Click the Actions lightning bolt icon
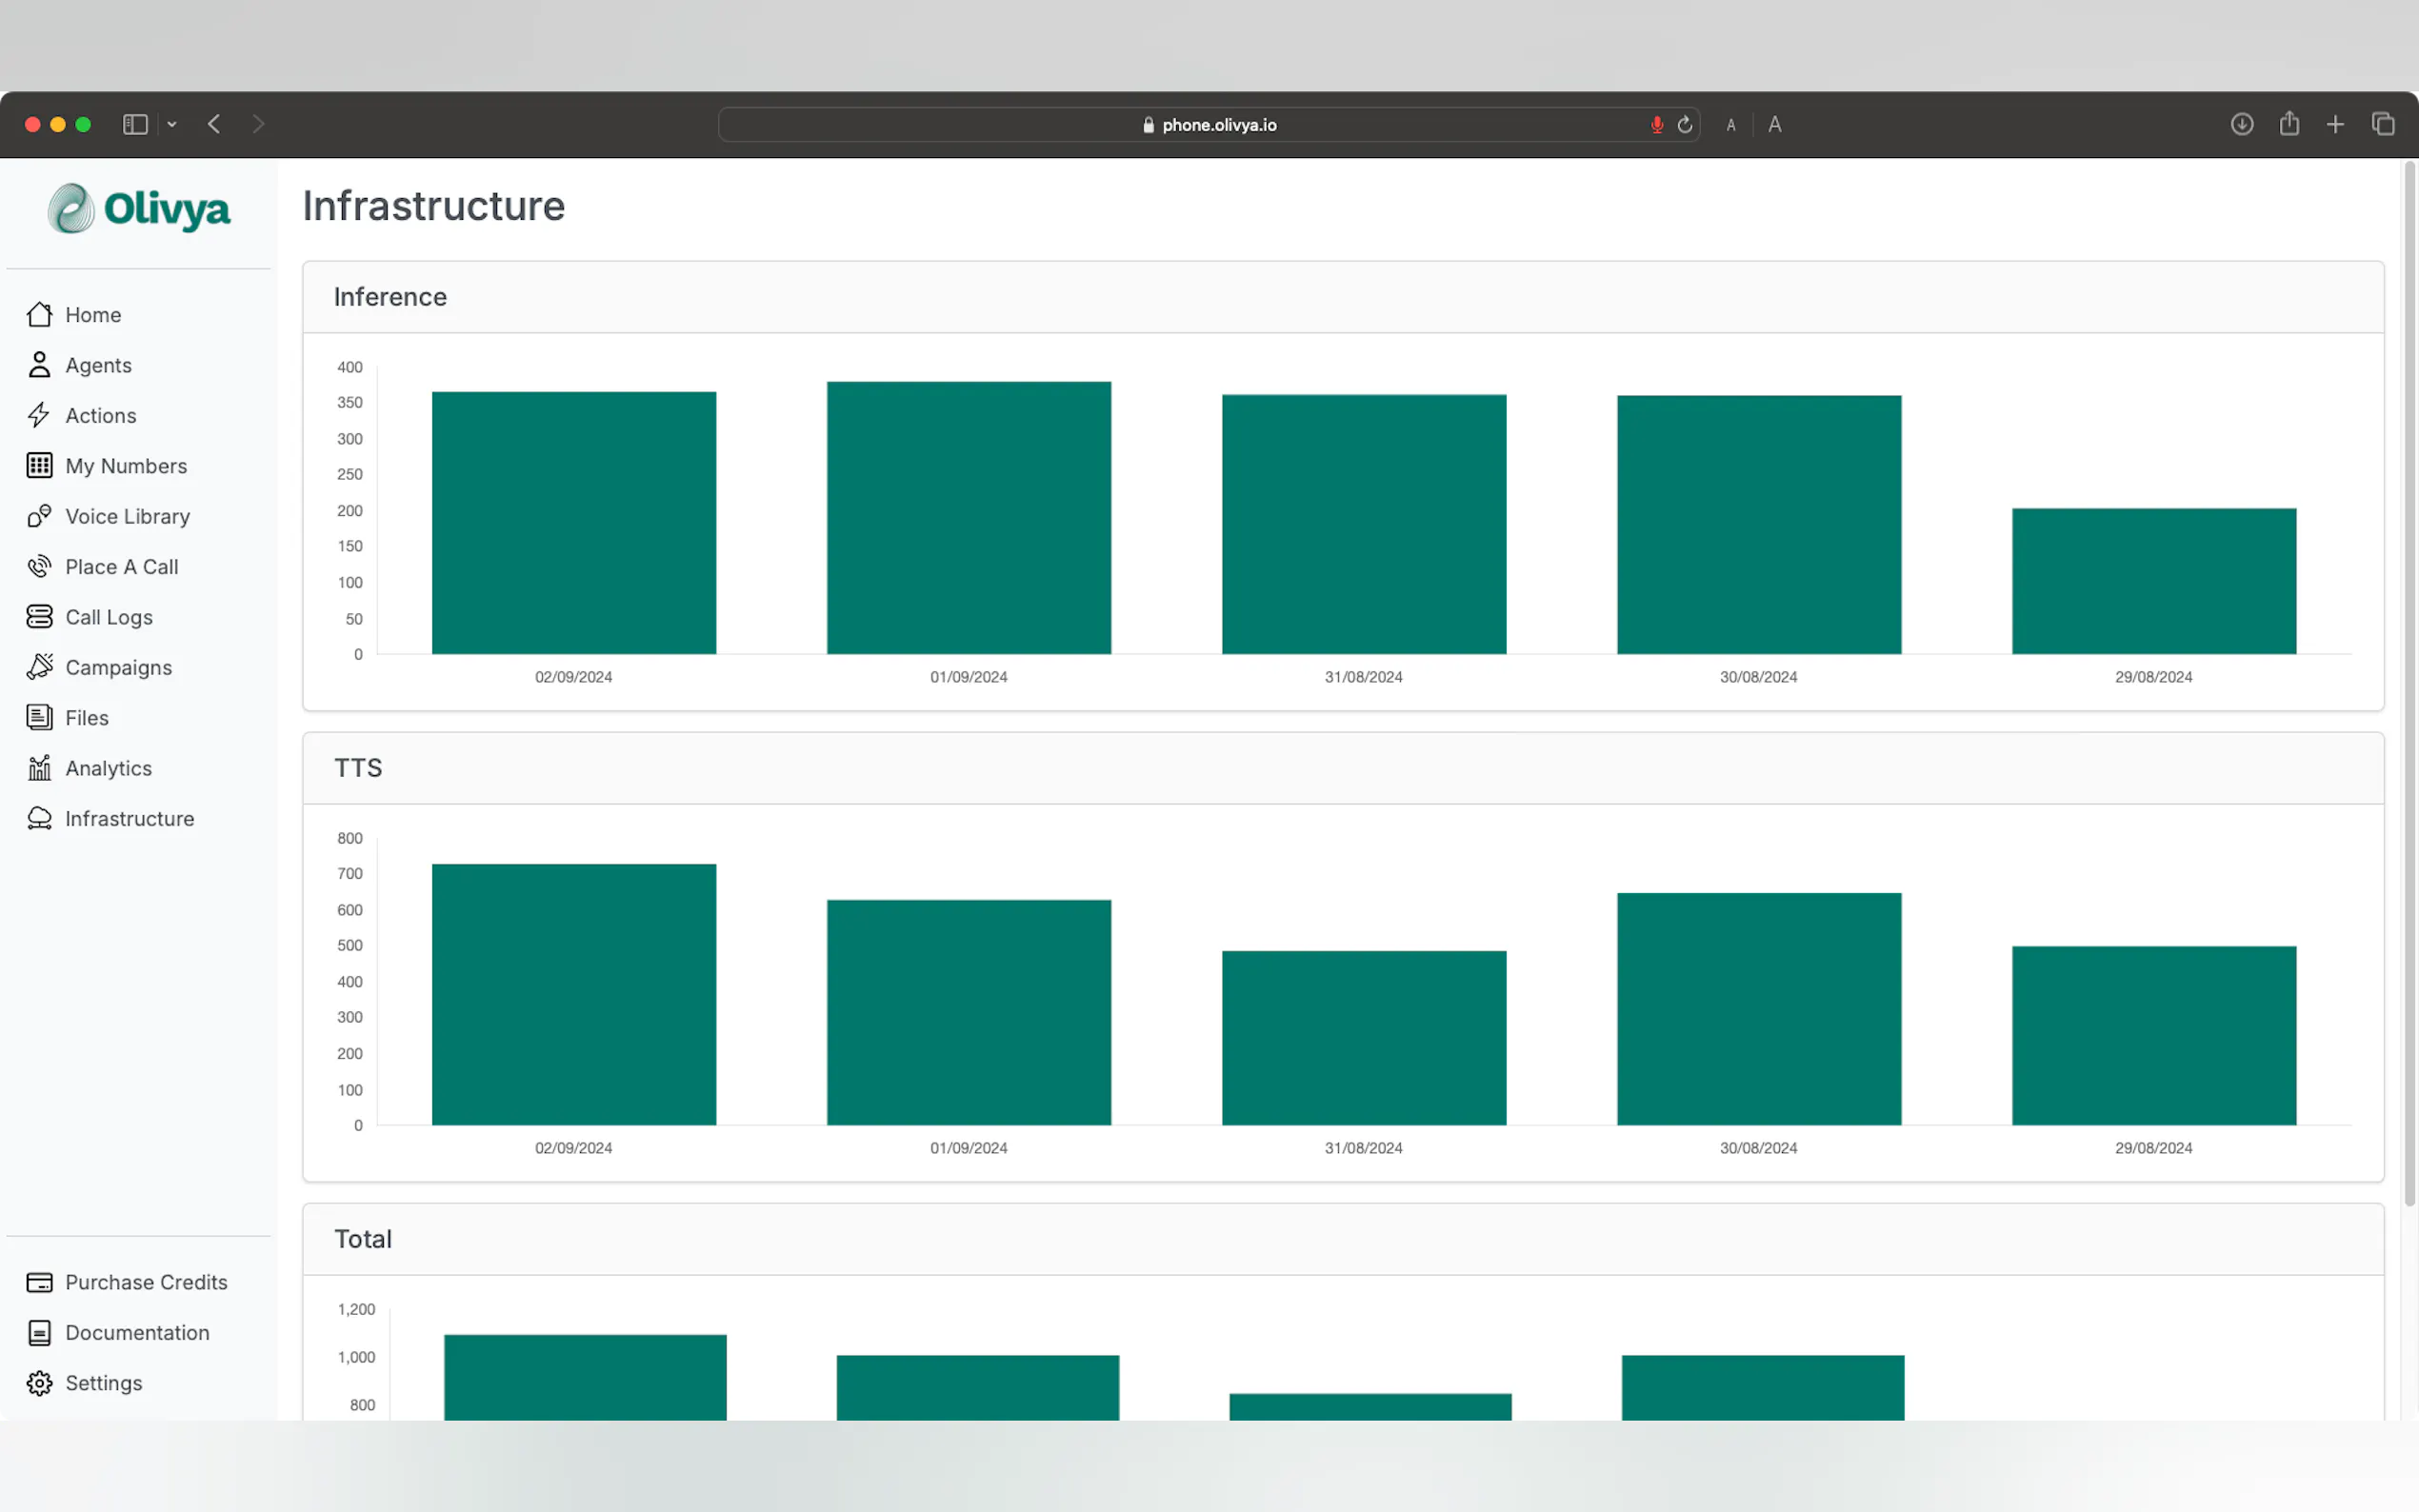Screen dimensions: 2419x1512 [39, 415]
